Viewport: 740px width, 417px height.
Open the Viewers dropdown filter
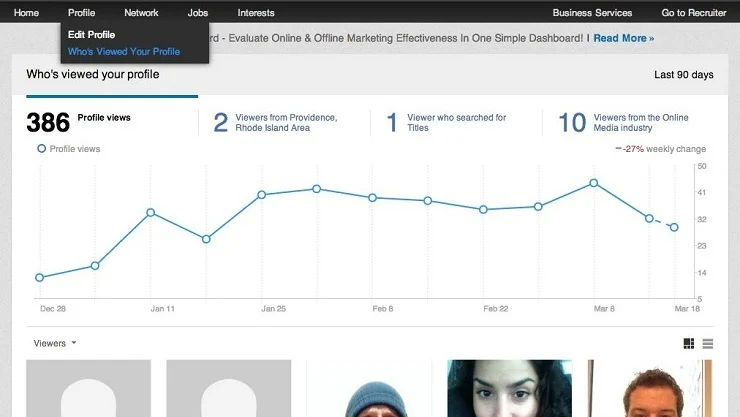click(55, 343)
